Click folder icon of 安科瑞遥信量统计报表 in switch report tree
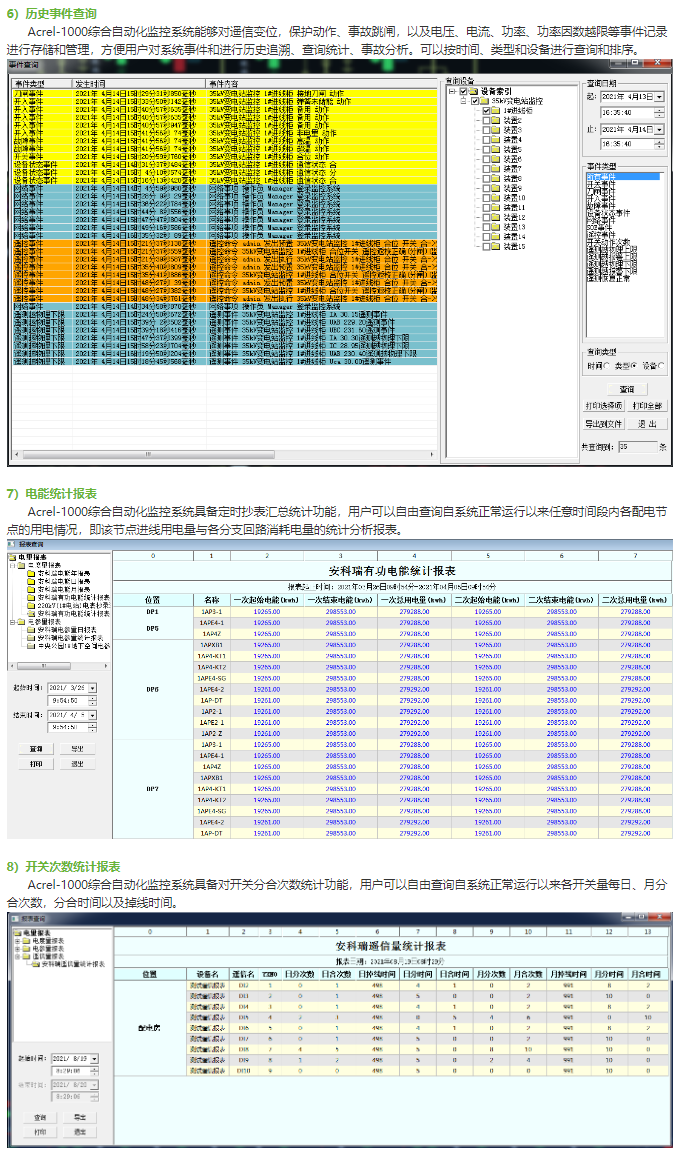Image resolution: width=678 pixels, height=1152 pixels. coord(36,964)
